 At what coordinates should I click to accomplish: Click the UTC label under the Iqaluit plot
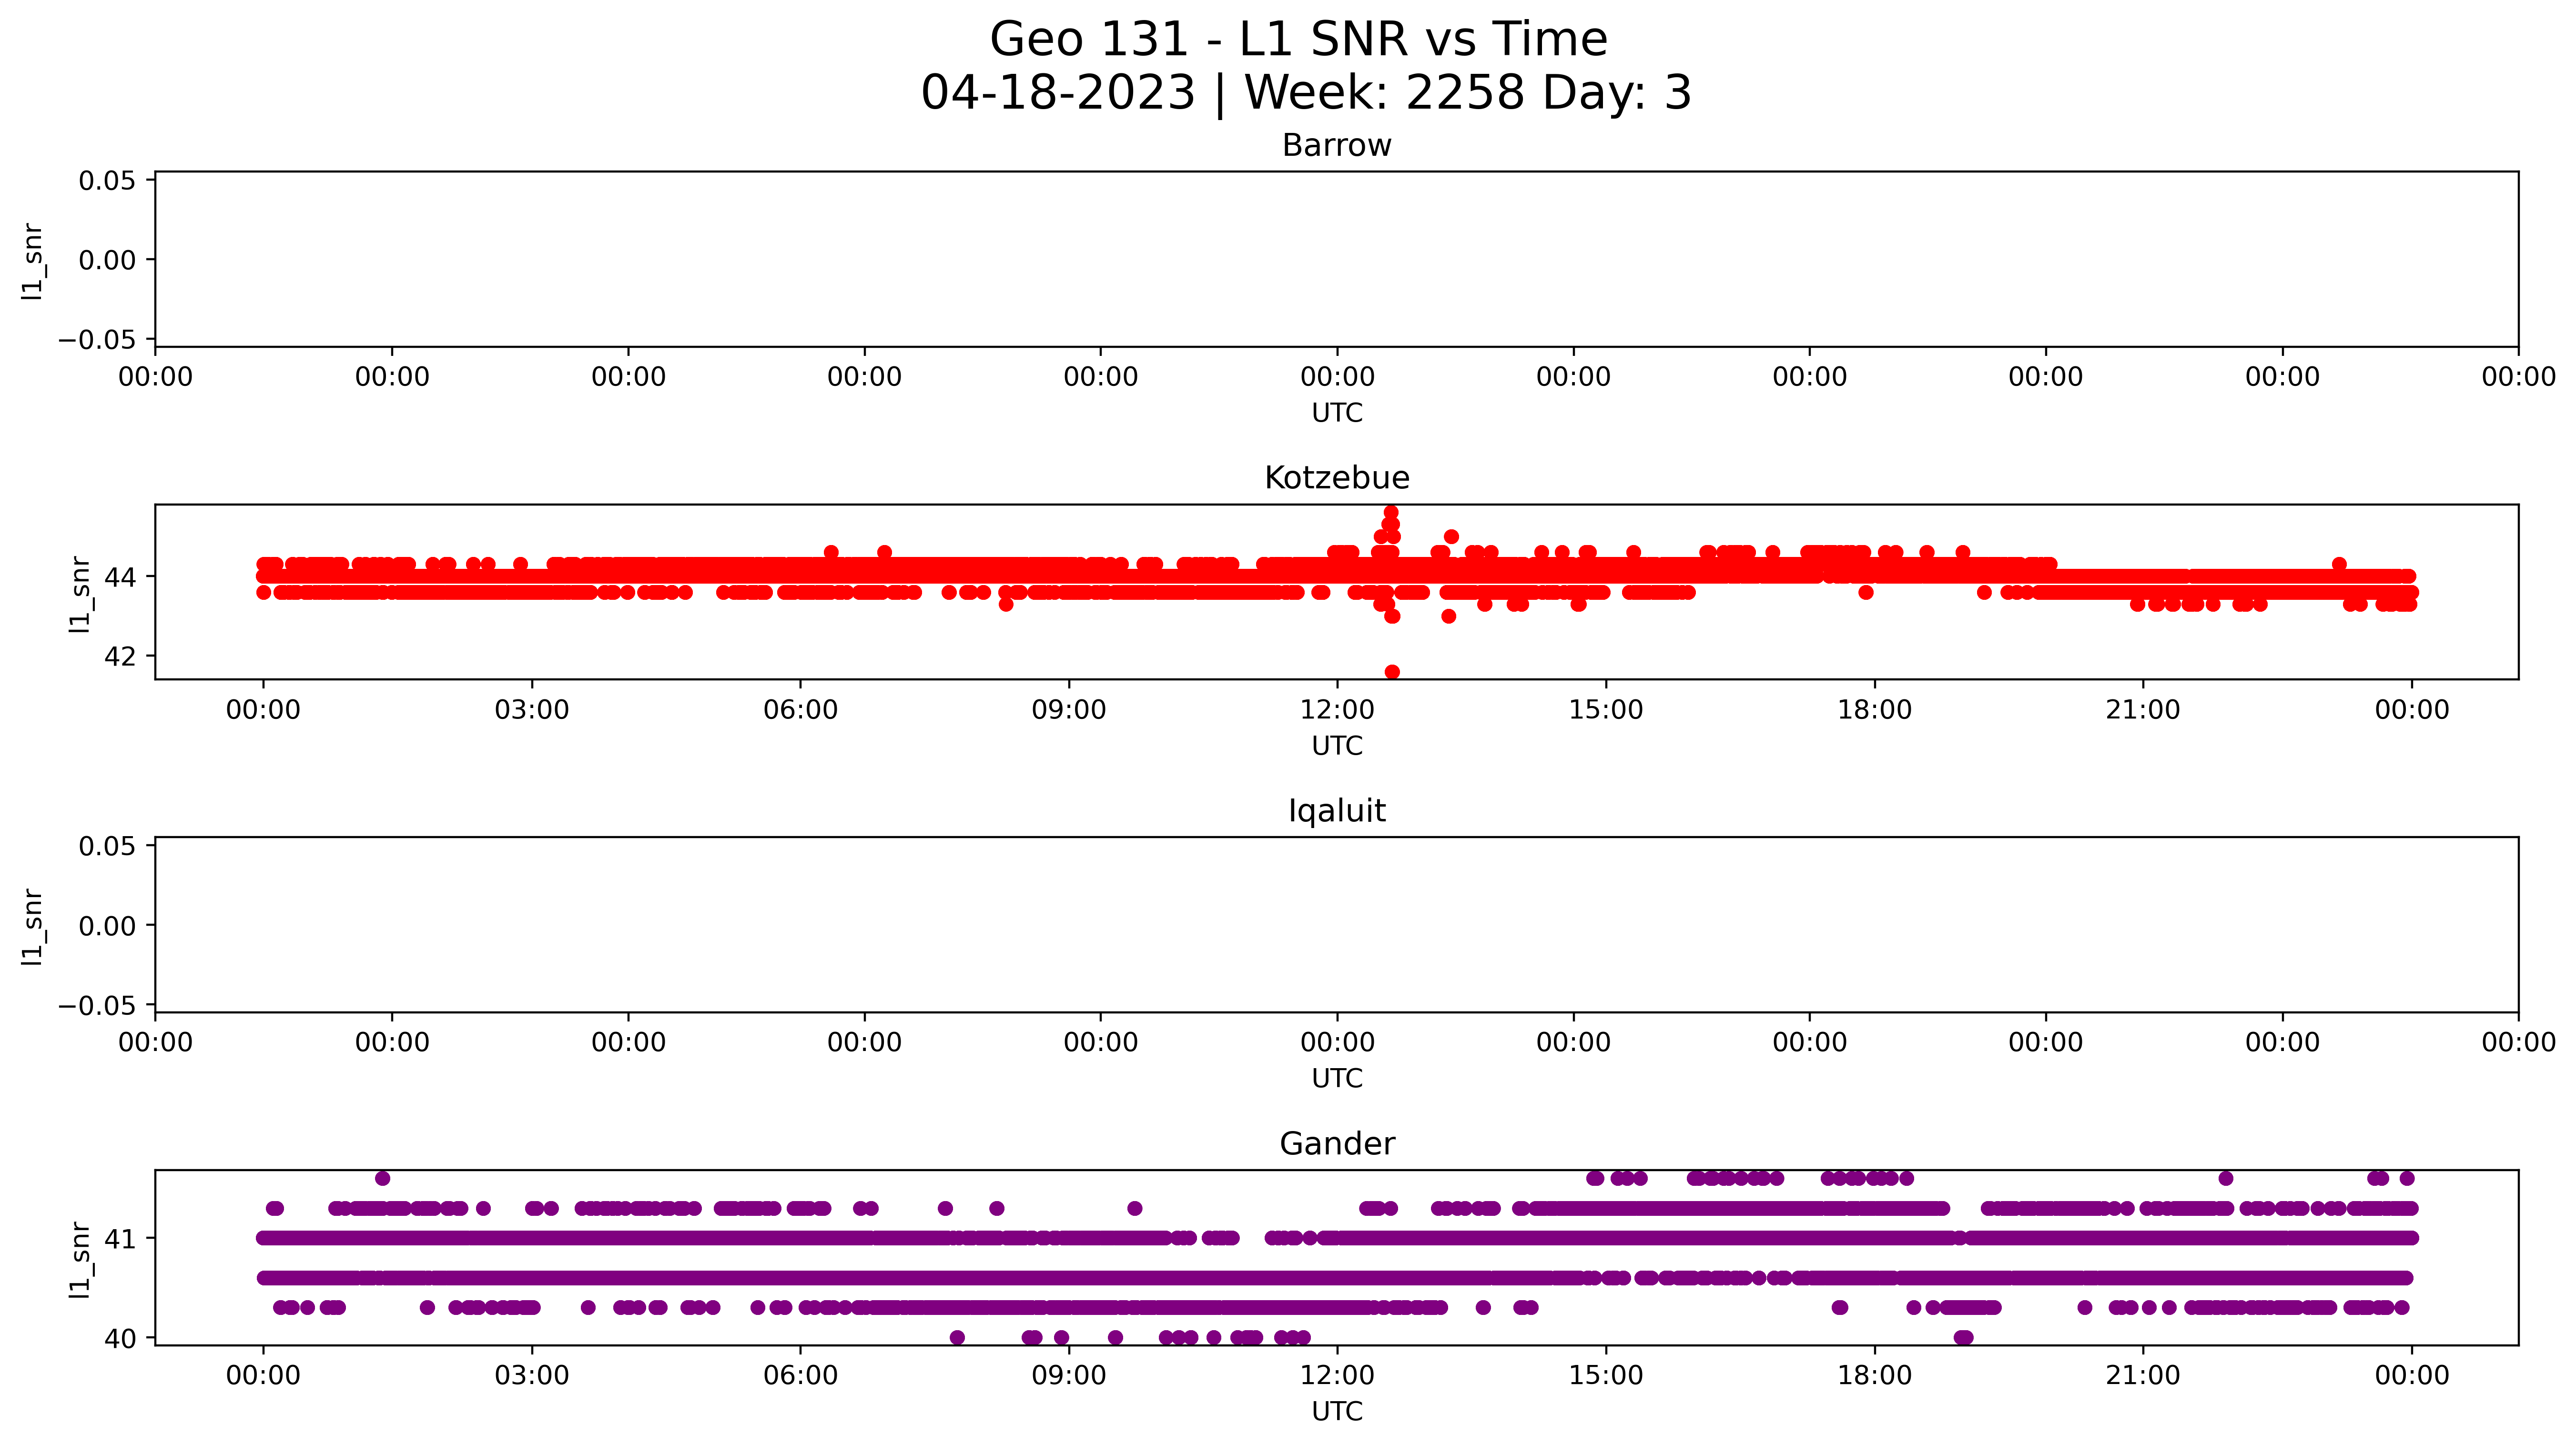coord(1337,1079)
